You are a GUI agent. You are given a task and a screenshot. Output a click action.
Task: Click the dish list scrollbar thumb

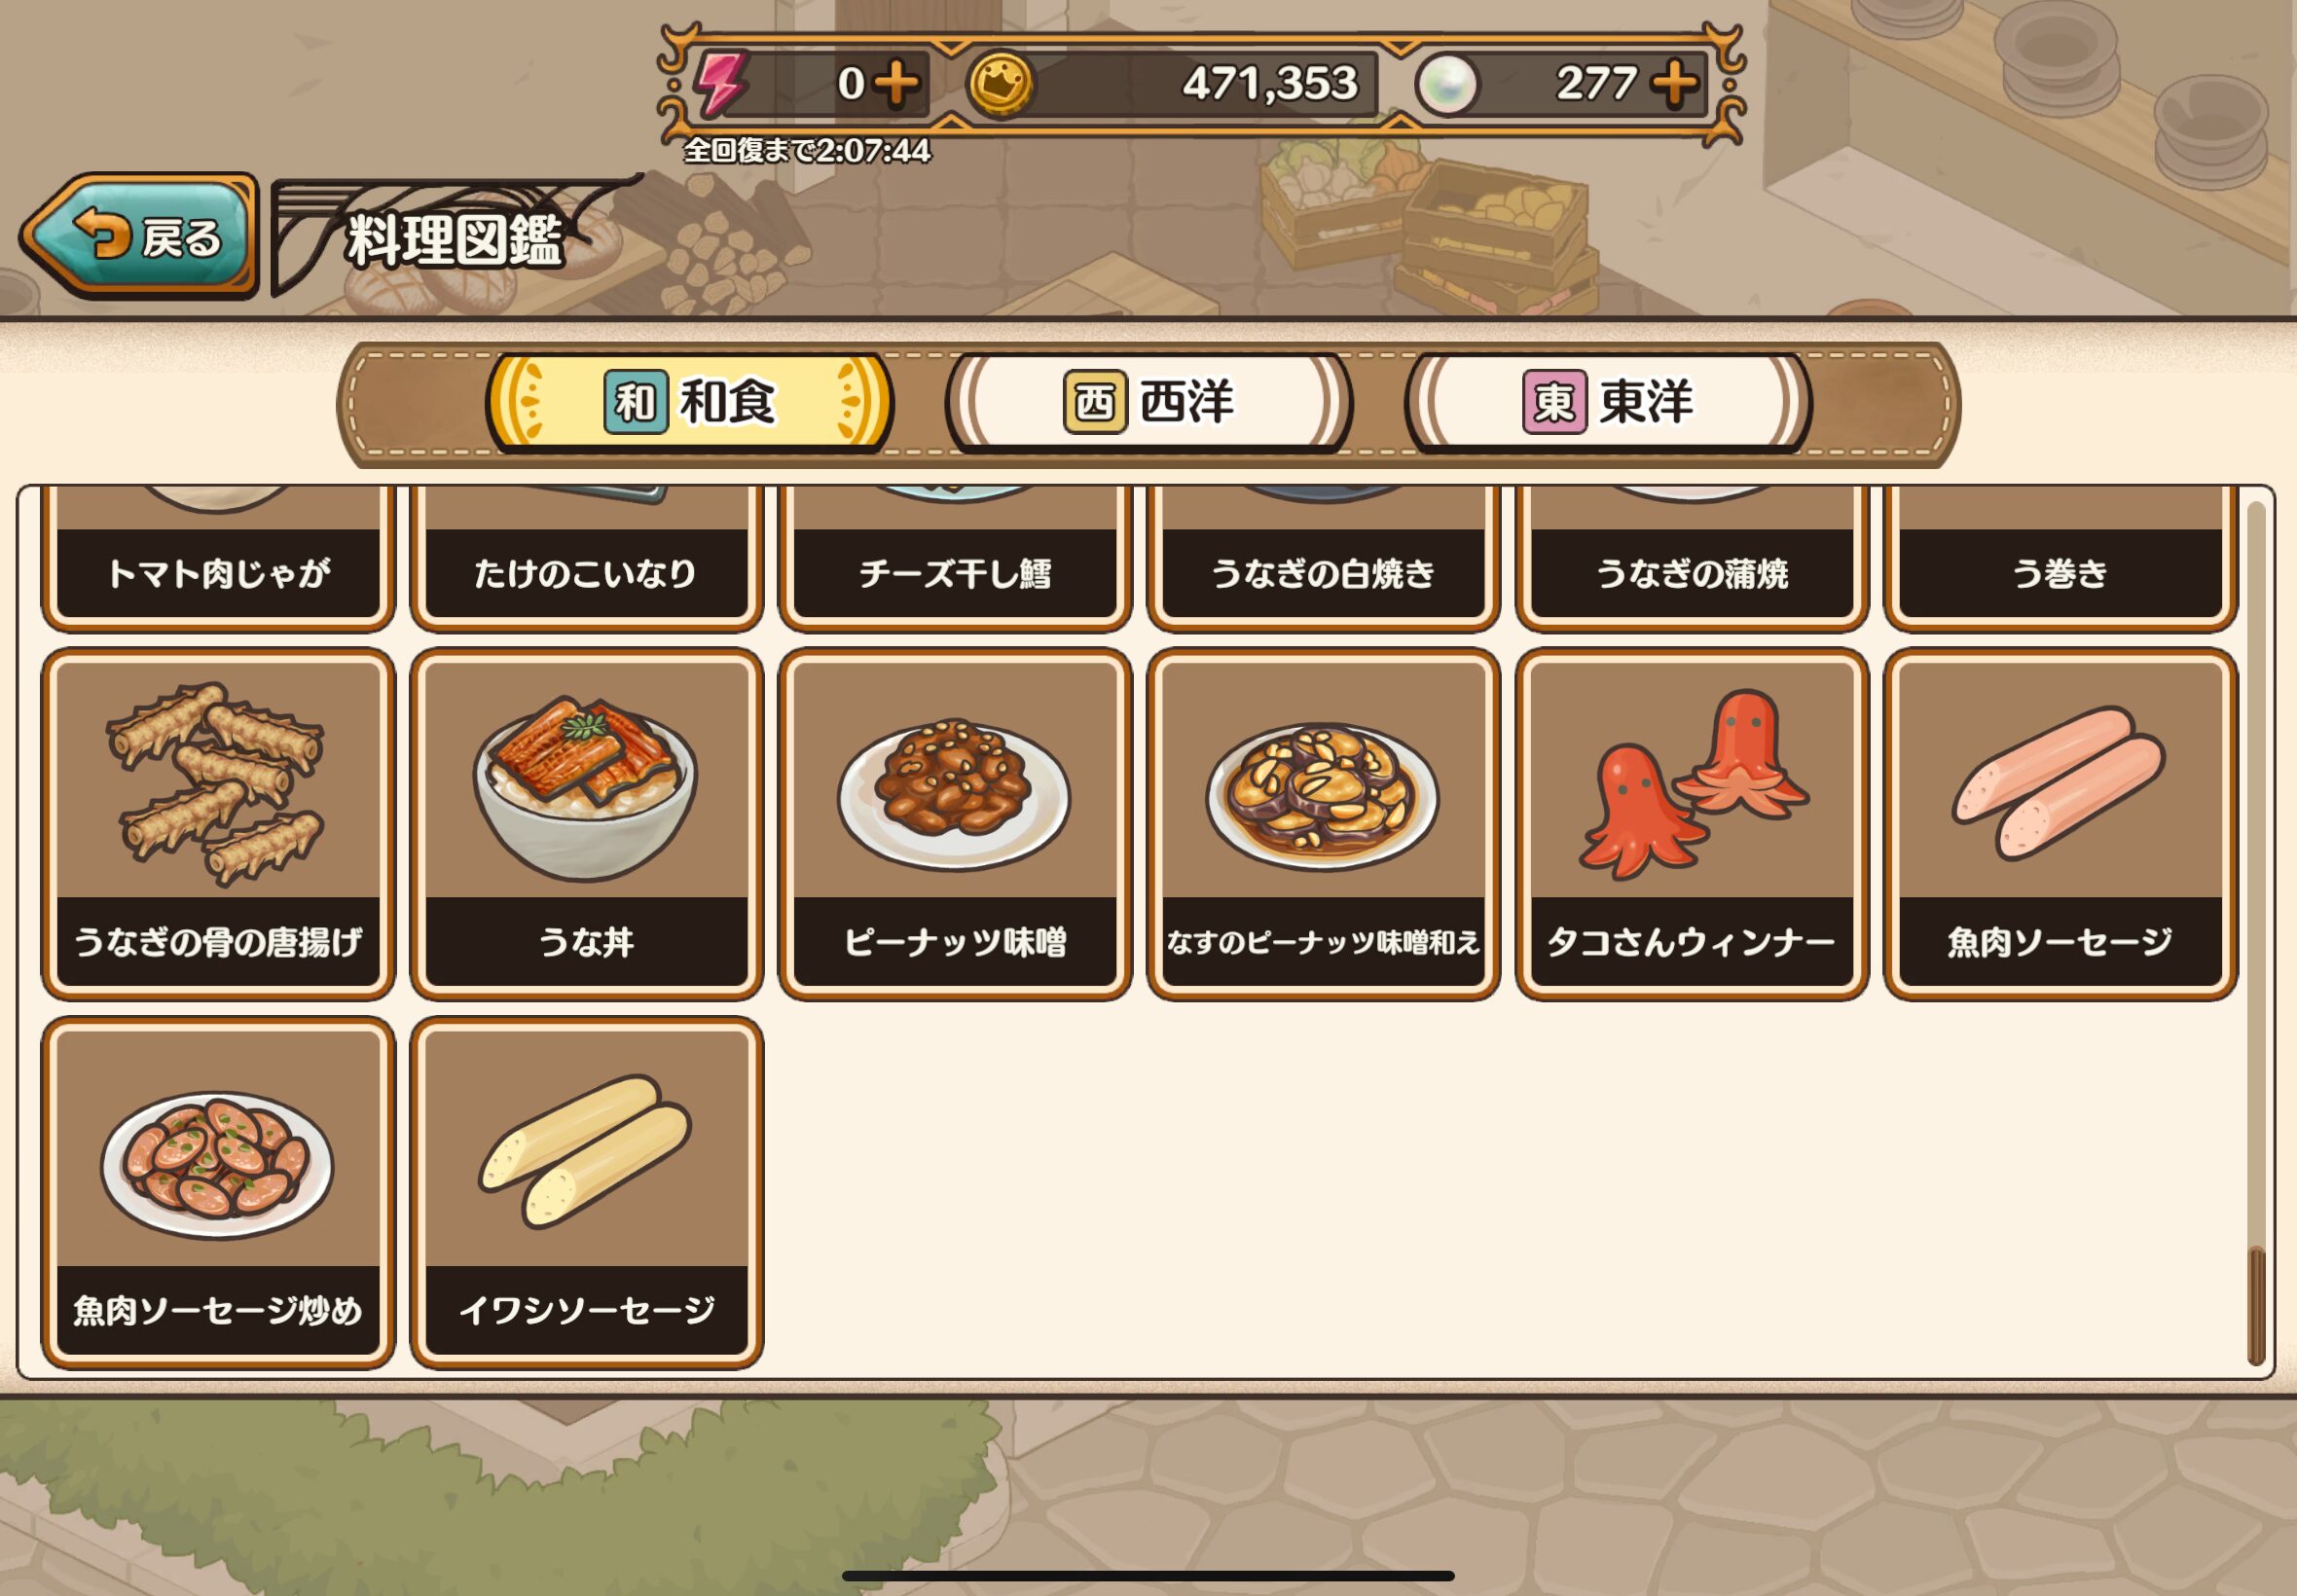click(x=2256, y=1305)
